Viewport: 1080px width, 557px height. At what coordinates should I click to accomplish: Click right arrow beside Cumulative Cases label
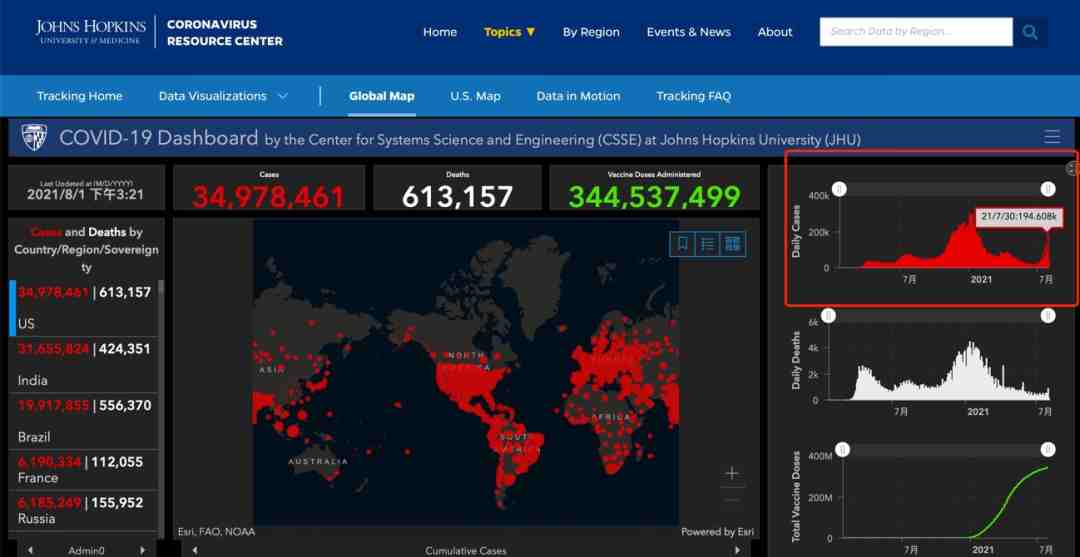click(x=738, y=550)
